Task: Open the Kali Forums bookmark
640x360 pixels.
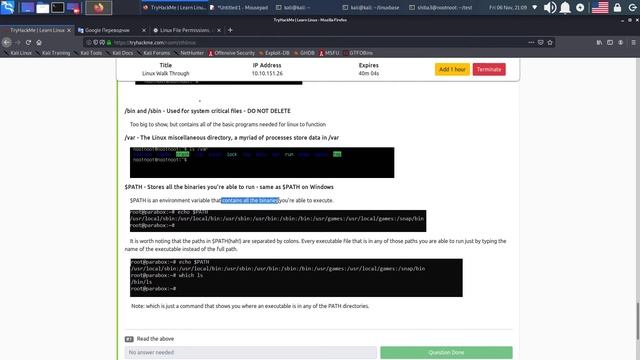Action: [x=153, y=53]
